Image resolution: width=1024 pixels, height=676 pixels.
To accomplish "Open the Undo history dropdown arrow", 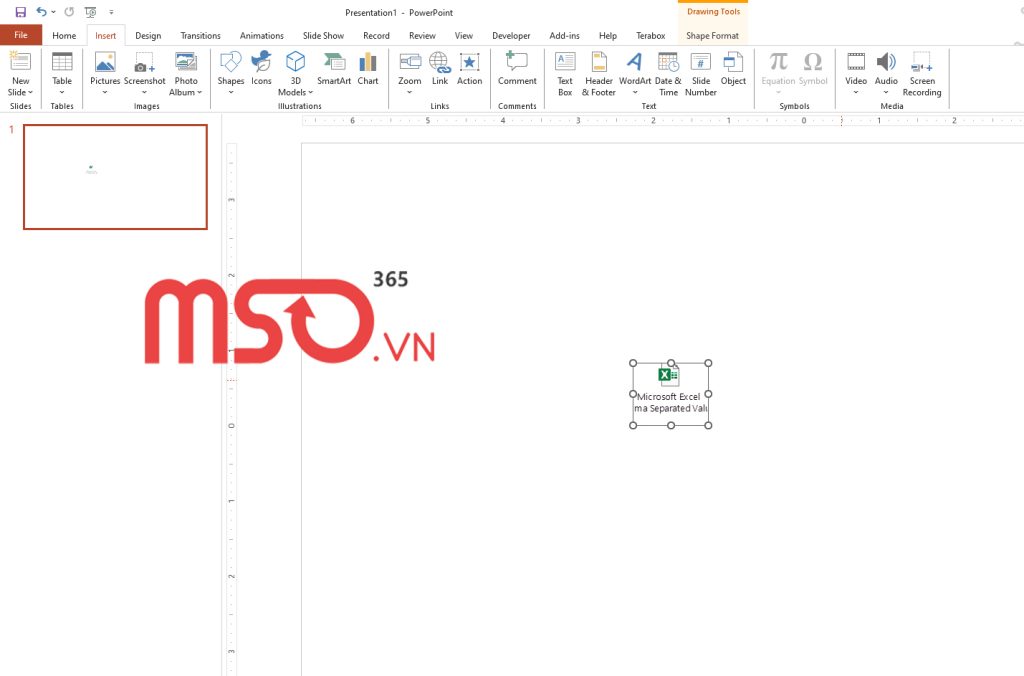I will [x=54, y=12].
